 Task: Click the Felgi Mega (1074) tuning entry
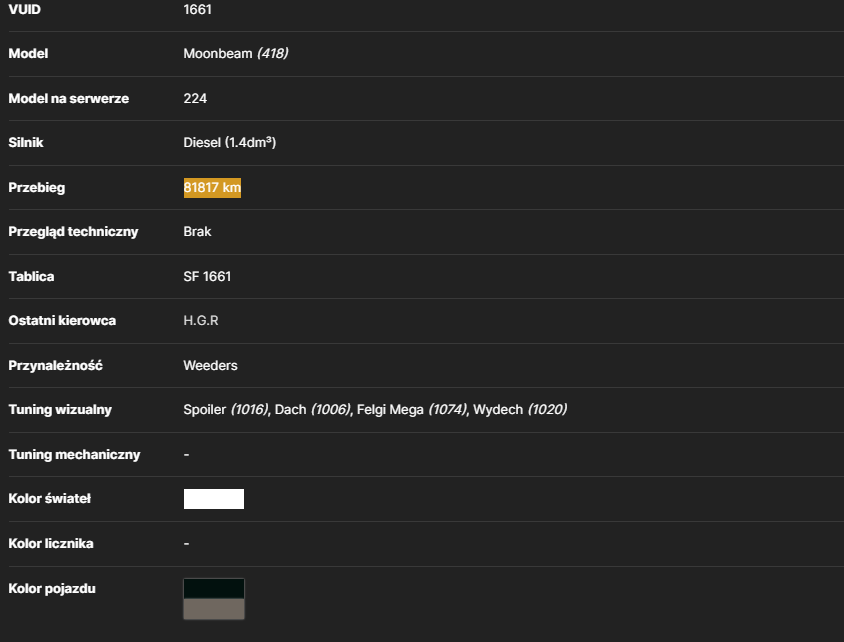pos(412,410)
